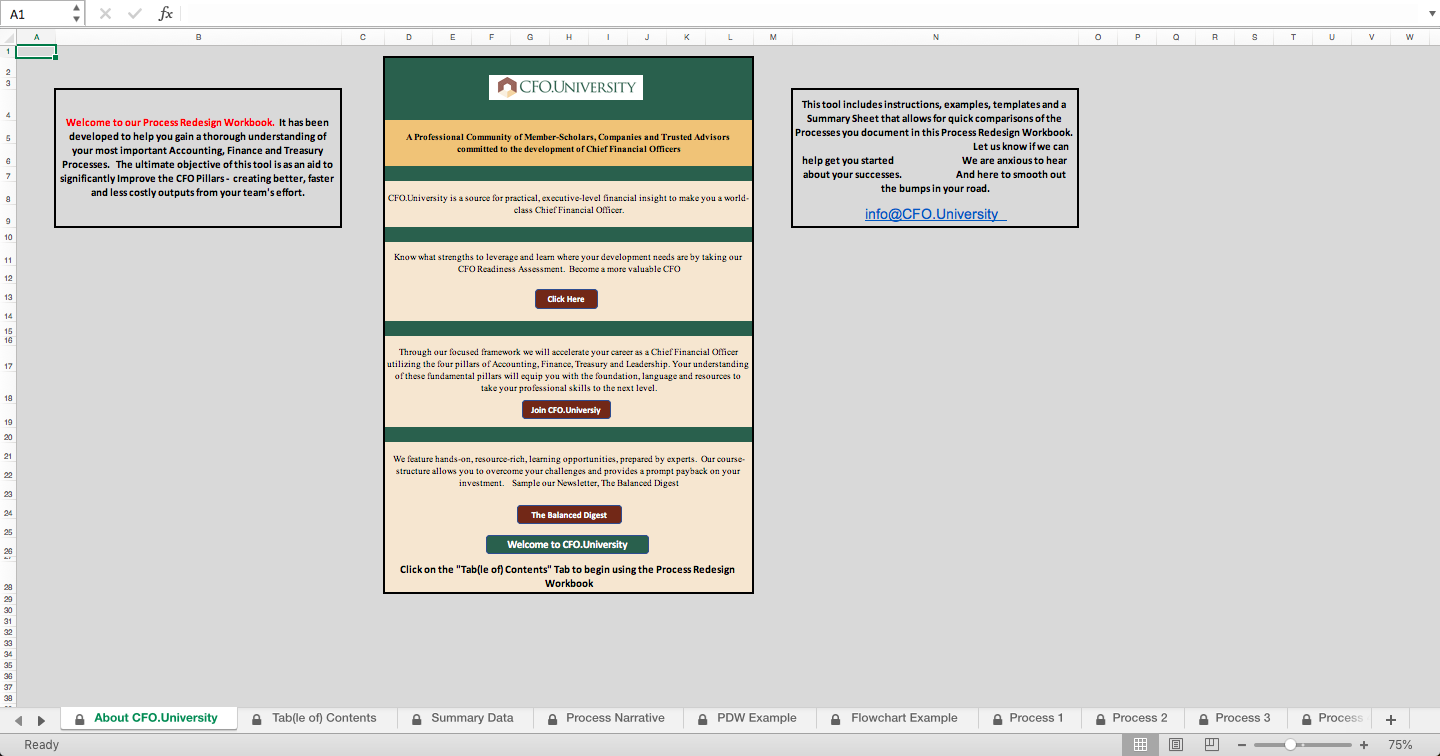Click the lock icon on Summary Data tab
The image size is (1440, 756).
(417, 719)
